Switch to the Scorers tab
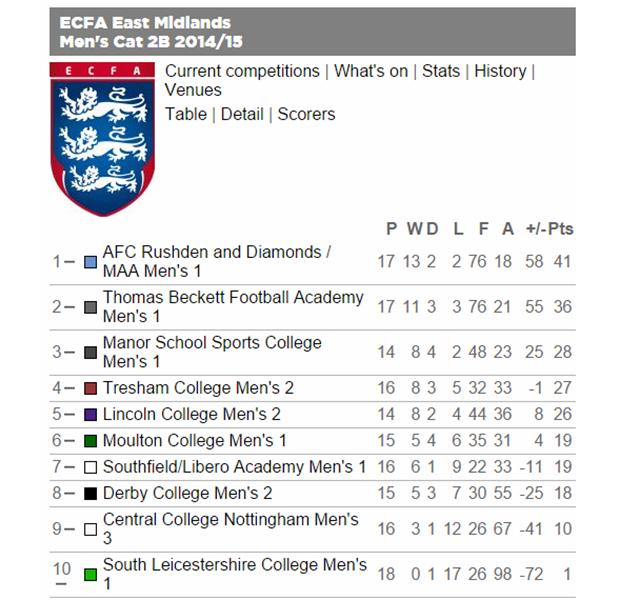Viewport: 620px width, 600px height. tap(306, 114)
